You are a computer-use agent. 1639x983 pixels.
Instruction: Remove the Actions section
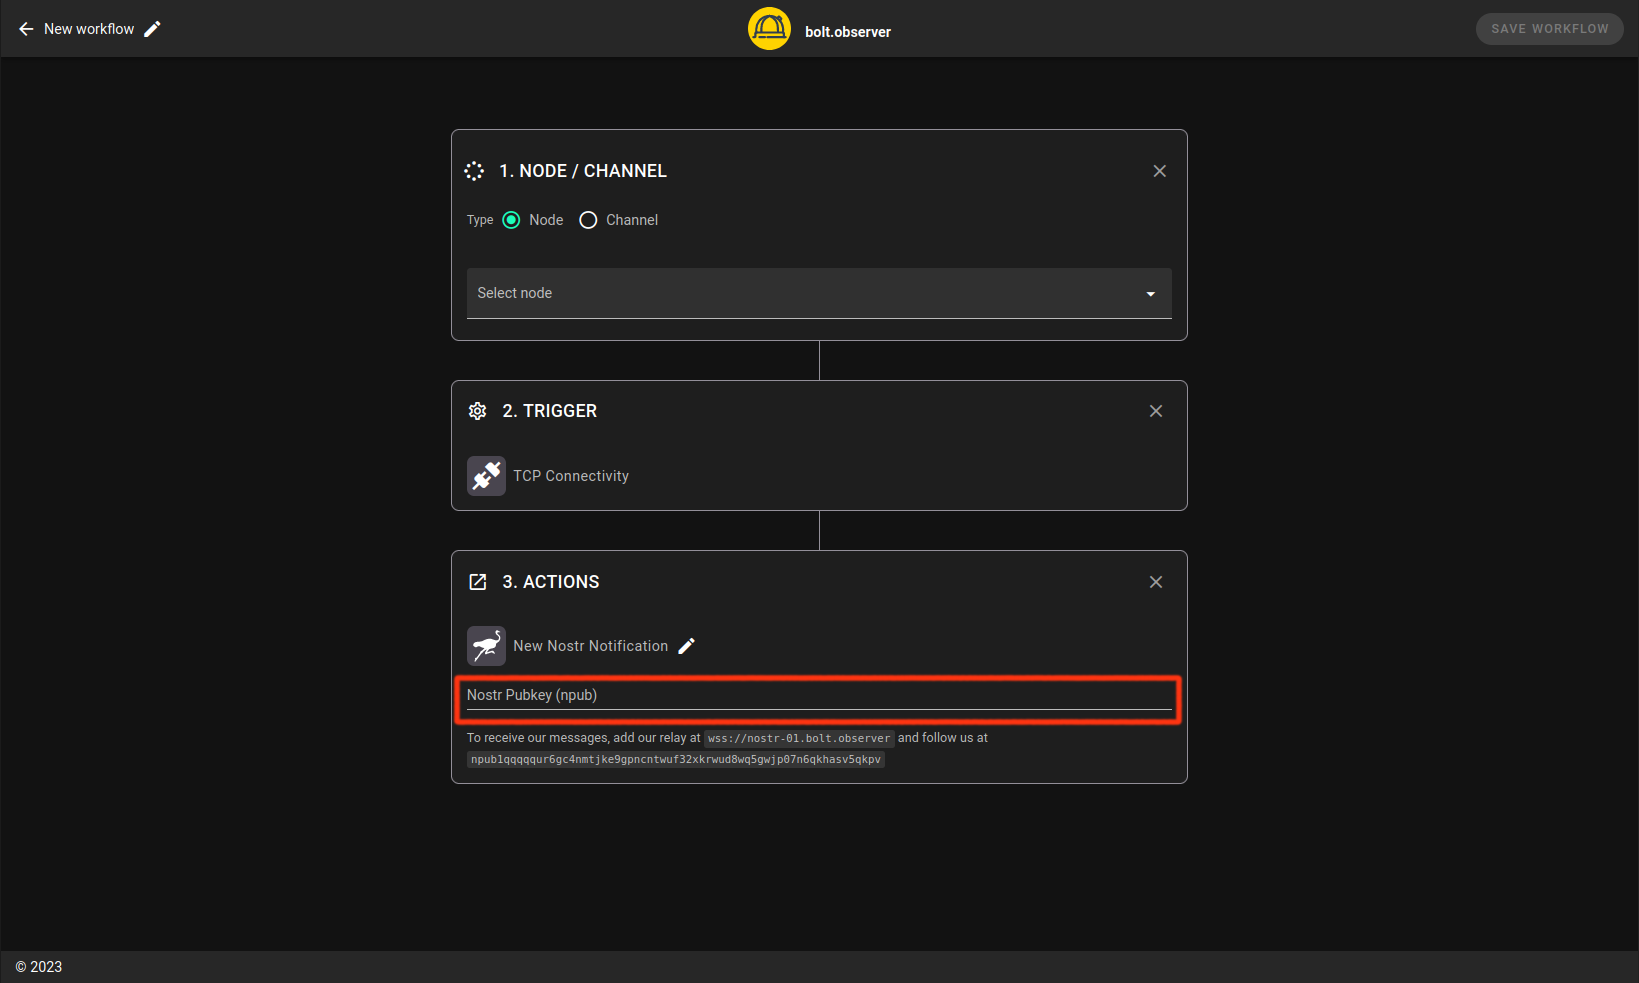[x=1155, y=582]
